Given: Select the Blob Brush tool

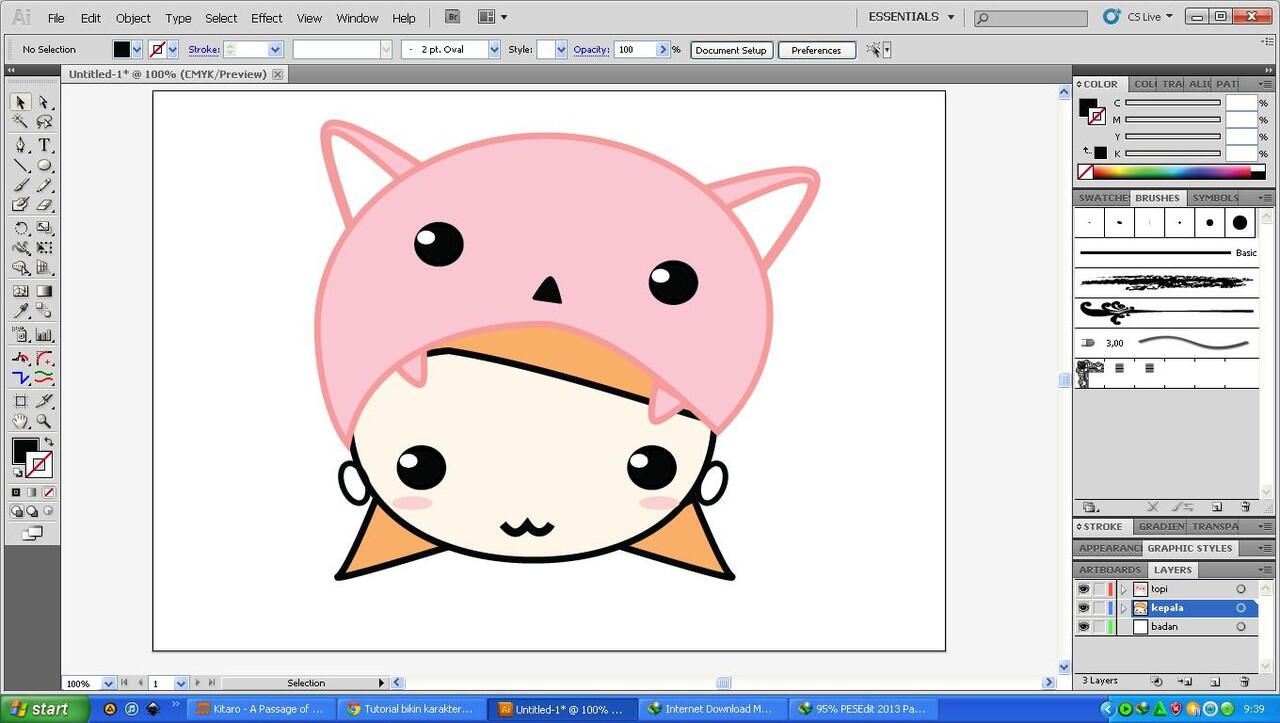Looking at the screenshot, I should click(x=21, y=205).
